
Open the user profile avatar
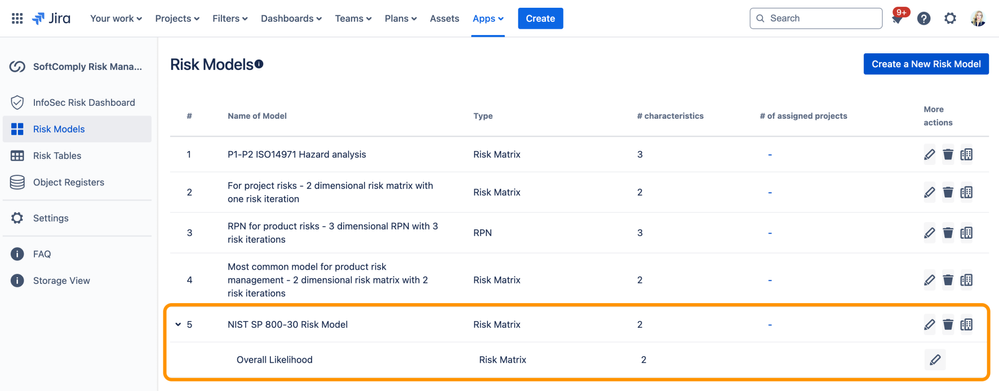click(977, 18)
